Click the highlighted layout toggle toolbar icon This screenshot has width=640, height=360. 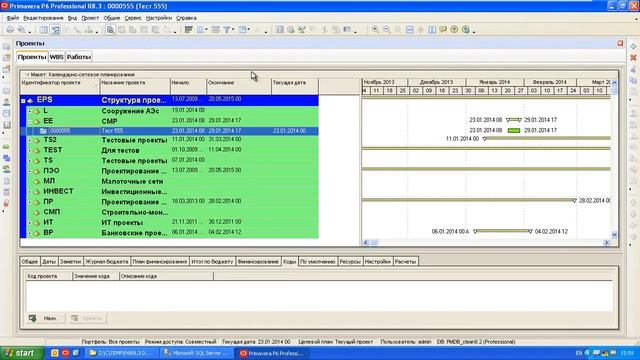[55, 30]
